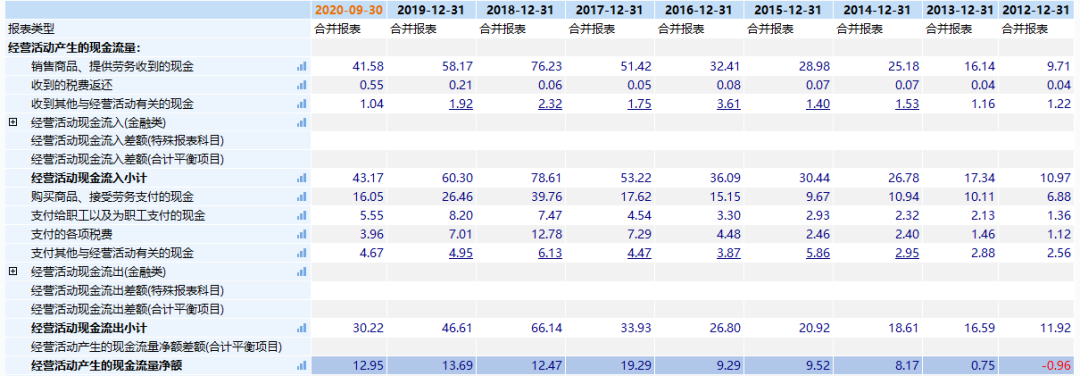Open the underlined 5.86 value in 2015
This screenshot has height=376, width=1080.
[818, 253]
